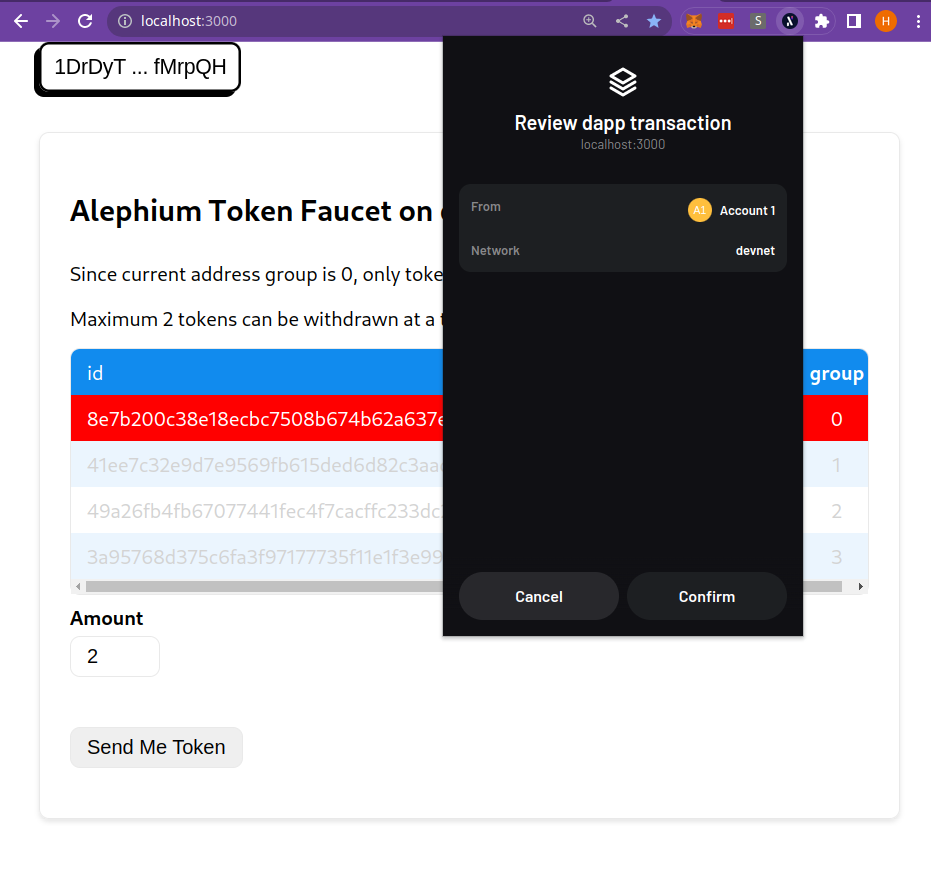View site information icon in address bar
Screen dimensions: 931x873
[x=125, y=21]
